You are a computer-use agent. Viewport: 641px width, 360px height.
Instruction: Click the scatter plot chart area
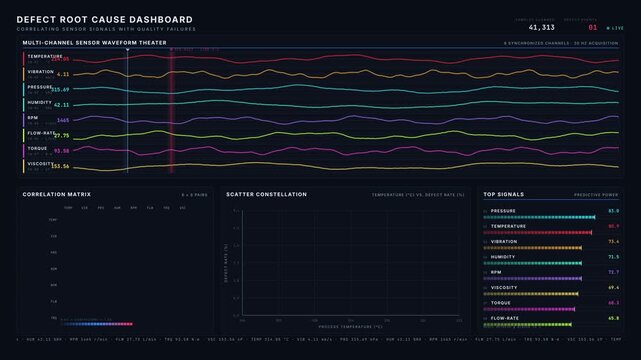point(351,263)
